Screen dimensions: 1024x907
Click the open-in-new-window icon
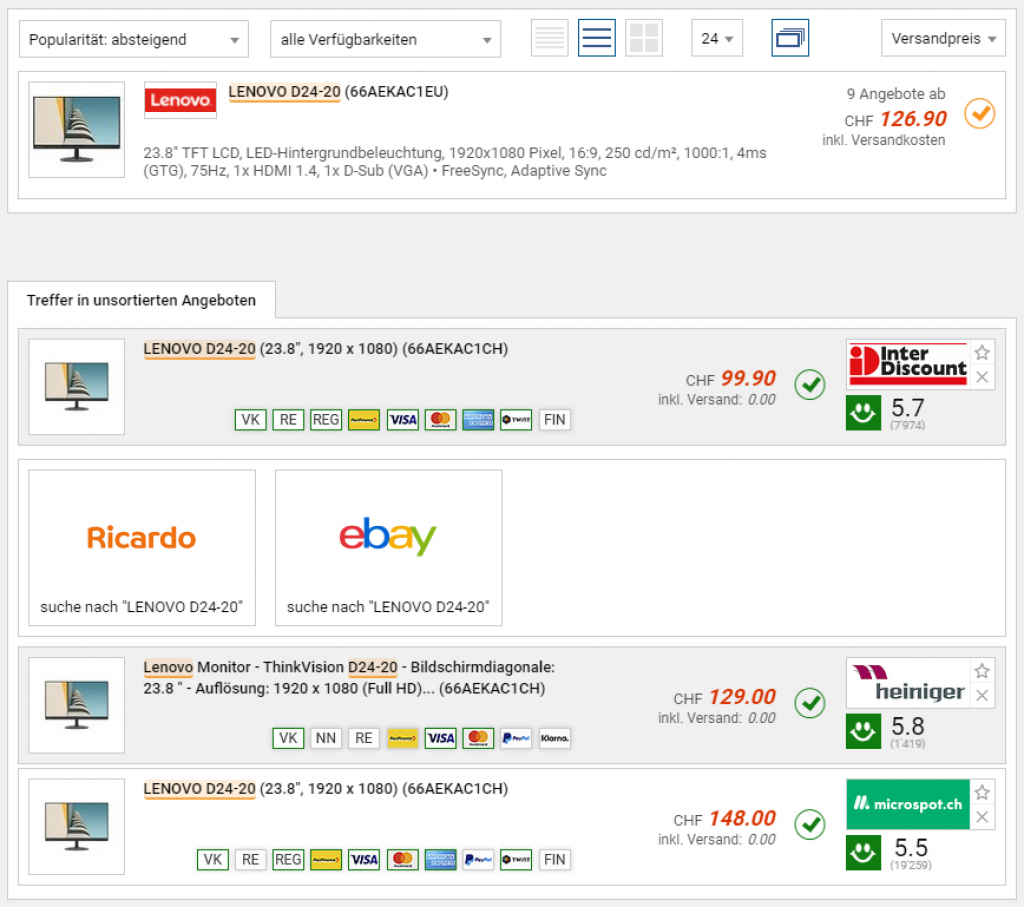click(790, 39)
